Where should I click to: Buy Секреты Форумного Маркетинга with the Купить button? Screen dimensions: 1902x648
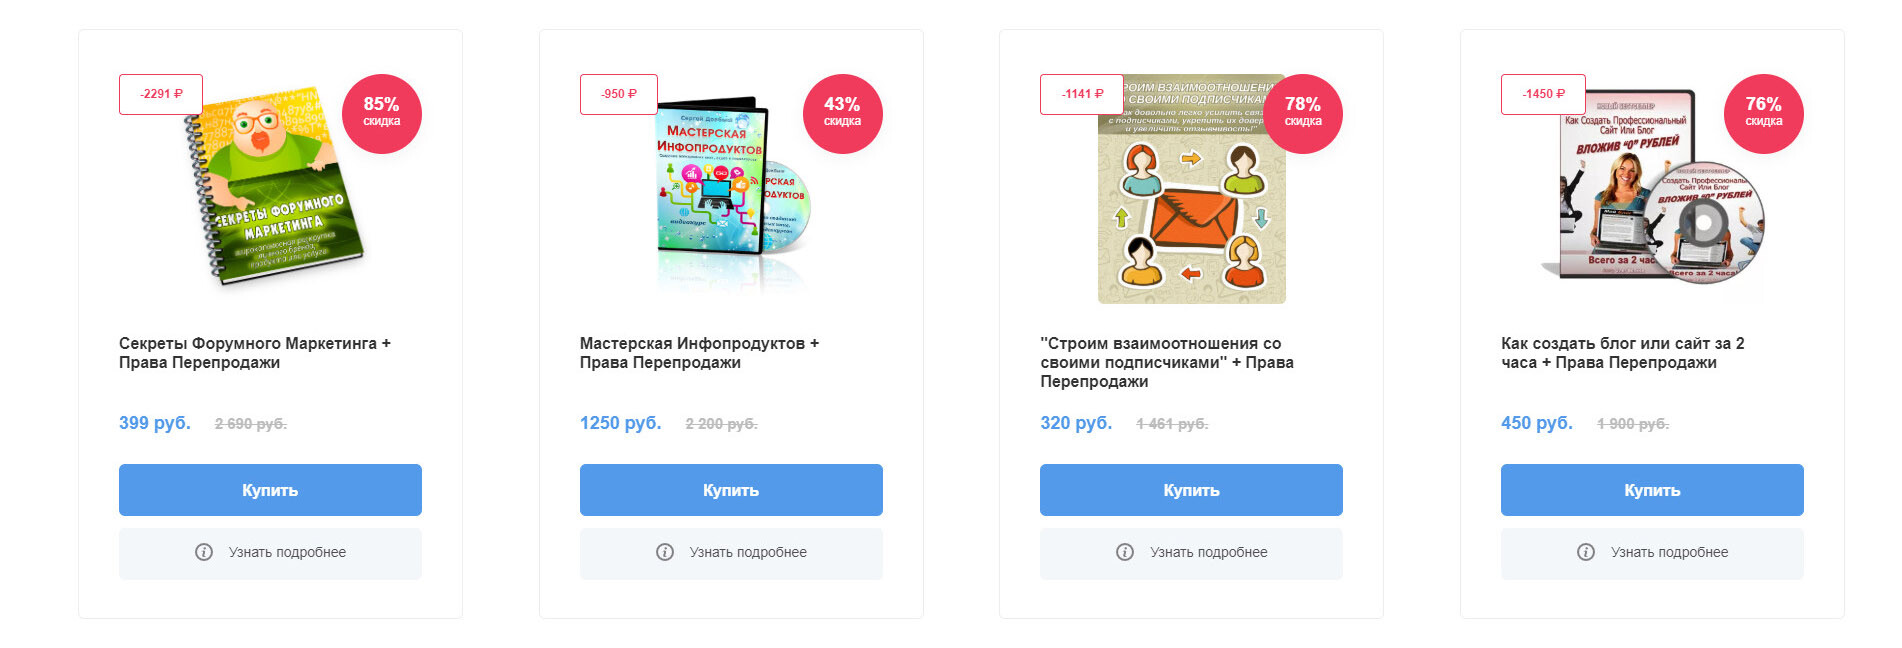click(x=270, y=490)
